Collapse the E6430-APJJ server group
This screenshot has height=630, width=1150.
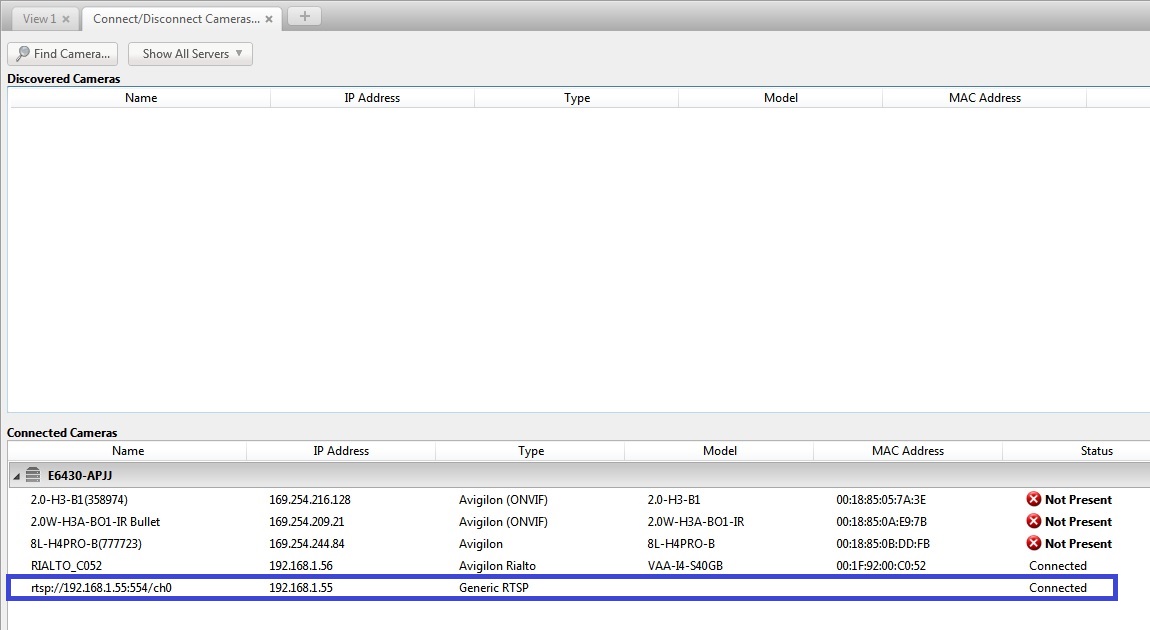tap(16, 476)
